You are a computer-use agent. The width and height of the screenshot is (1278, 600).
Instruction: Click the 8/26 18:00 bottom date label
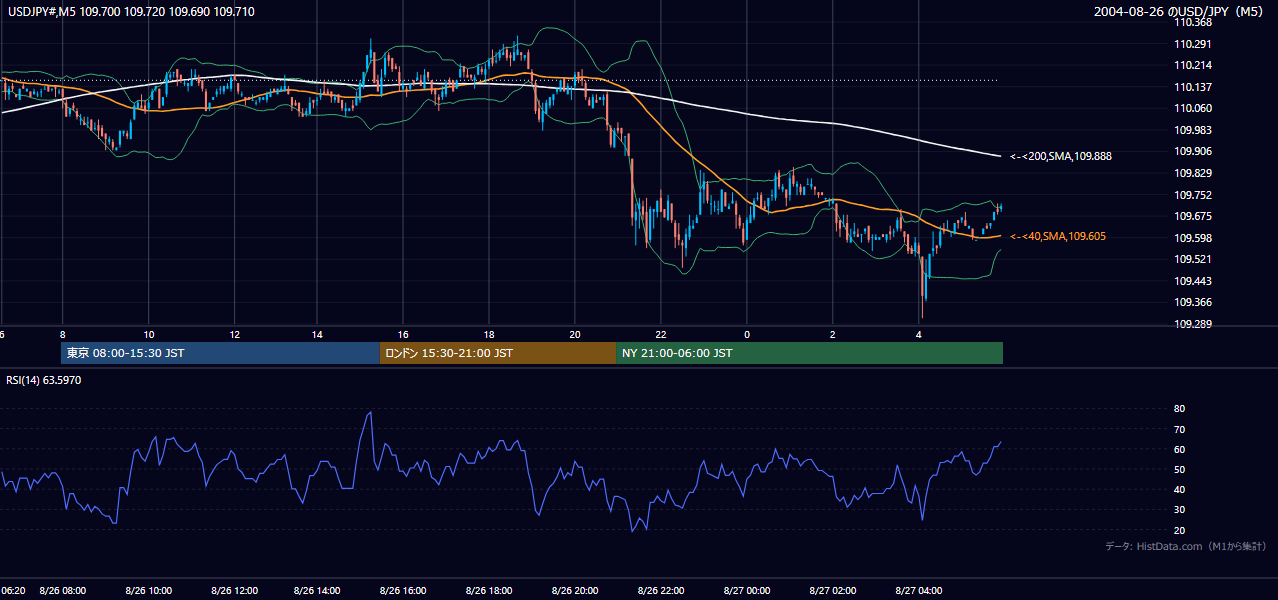489,591
